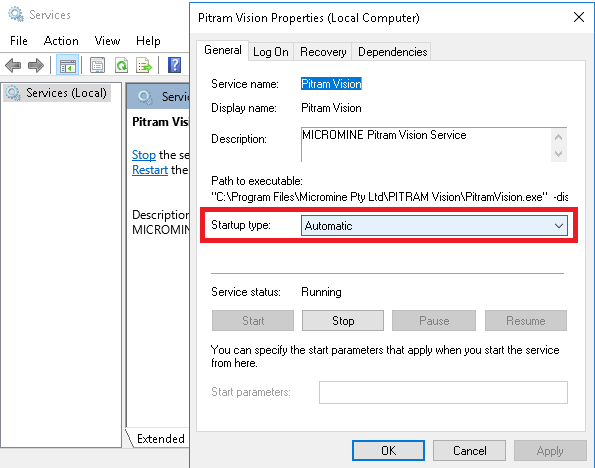Click the Restart service link
Screen dimensions: 595x468
pos(150,170)
